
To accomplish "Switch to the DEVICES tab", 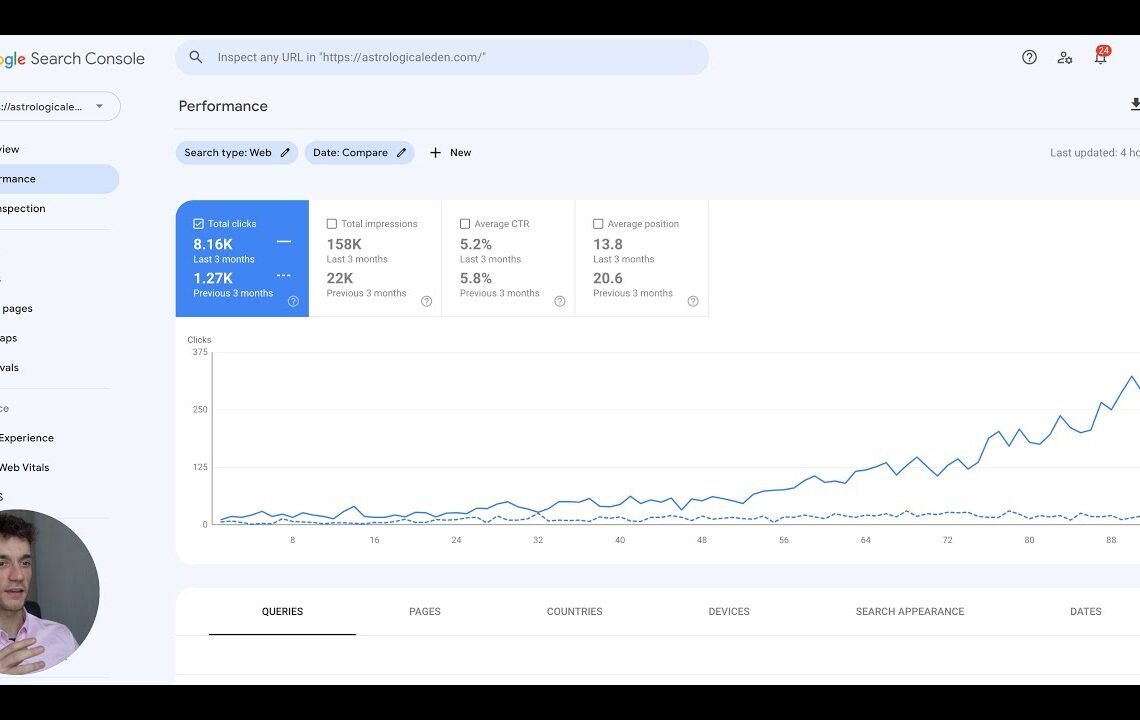I will pyautogui.click(x=728, y=612).
